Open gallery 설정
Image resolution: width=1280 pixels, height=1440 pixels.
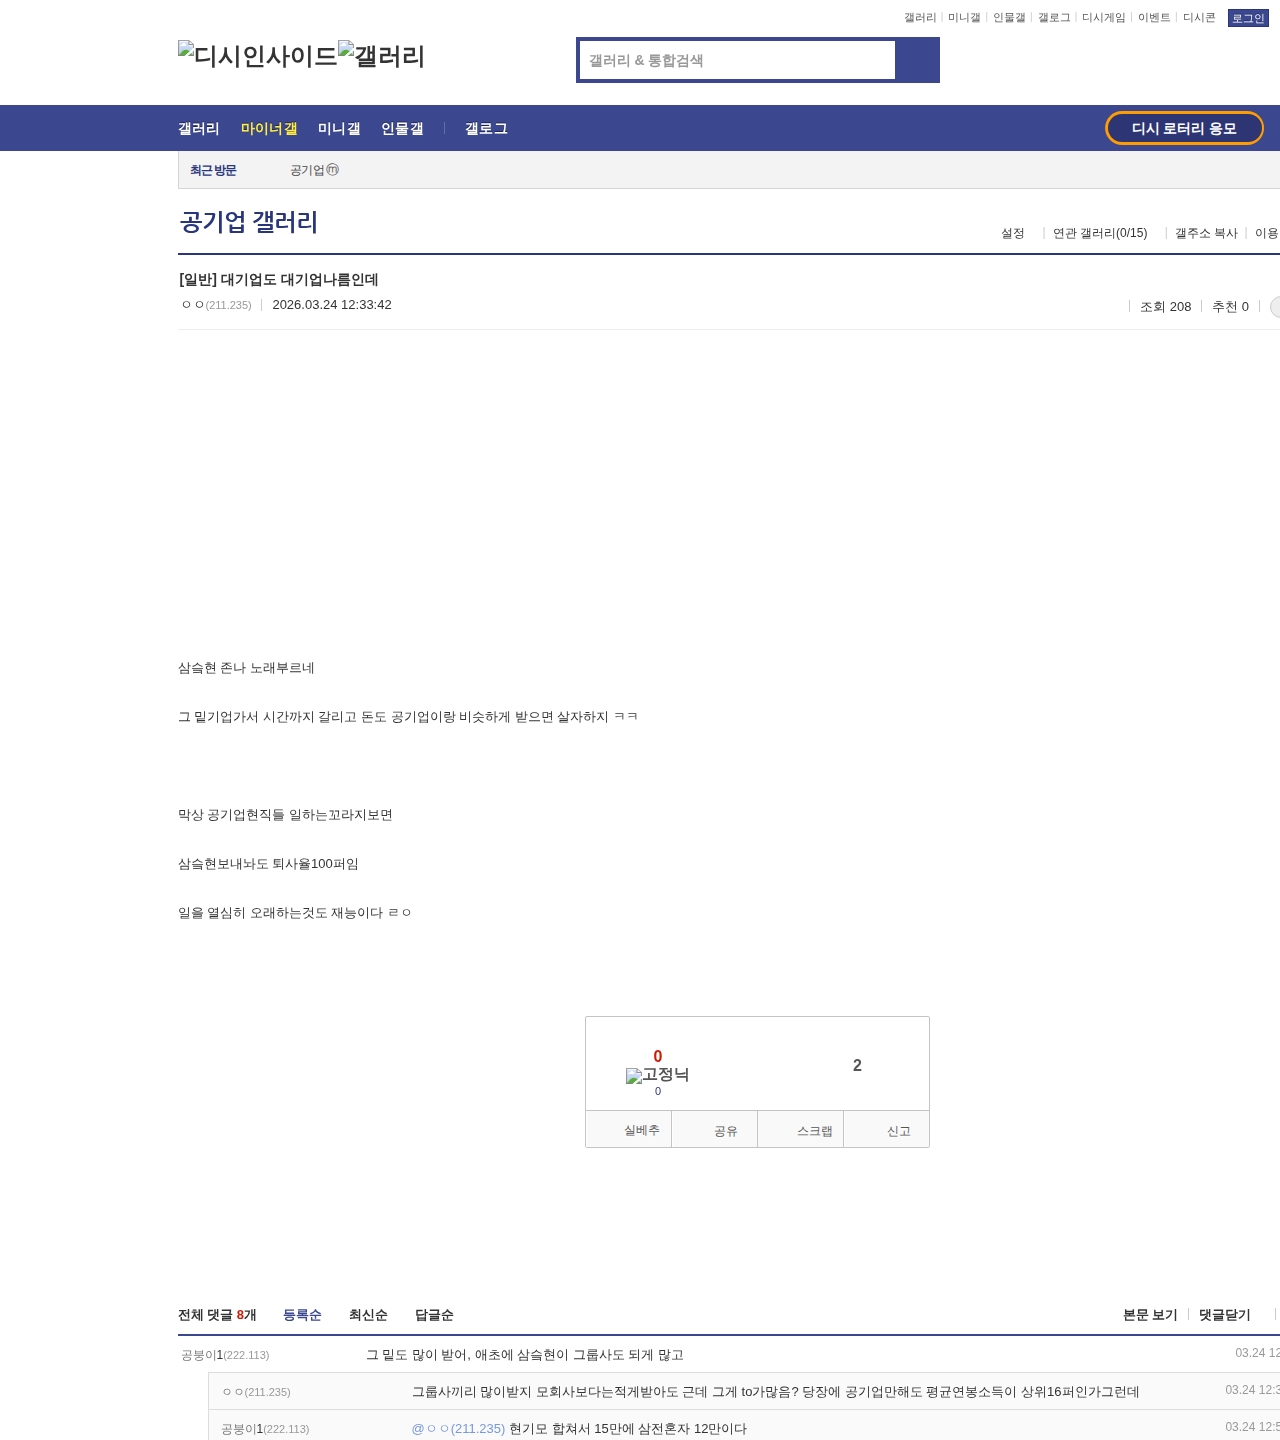click(1013, 233)
